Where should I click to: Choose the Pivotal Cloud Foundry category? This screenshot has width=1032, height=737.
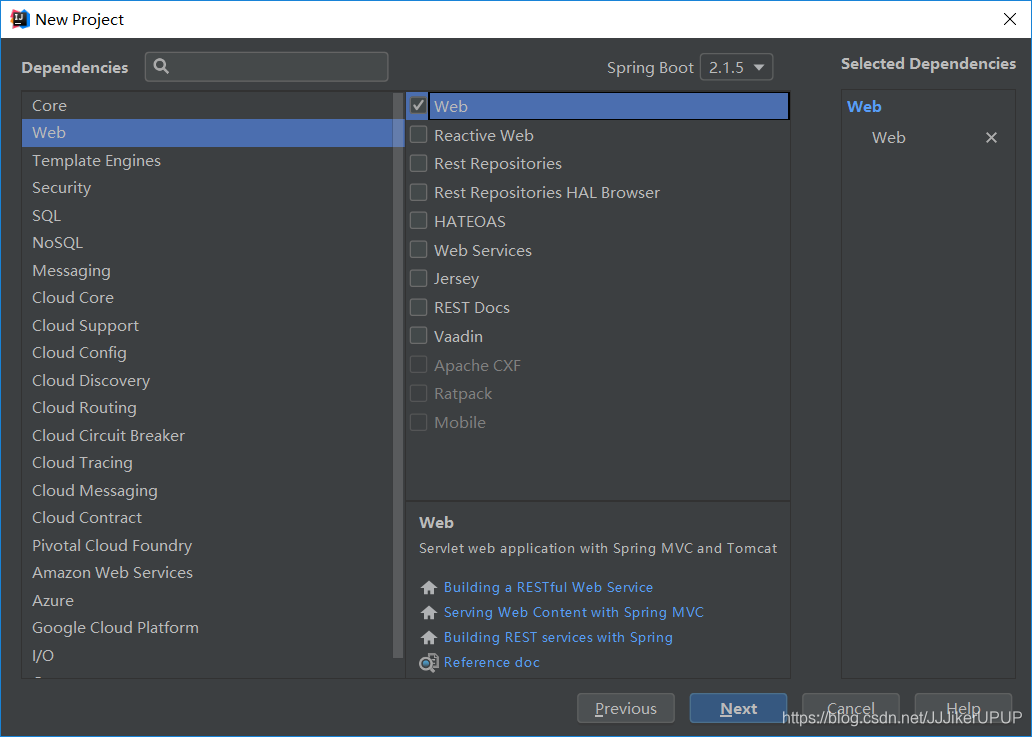207,546
